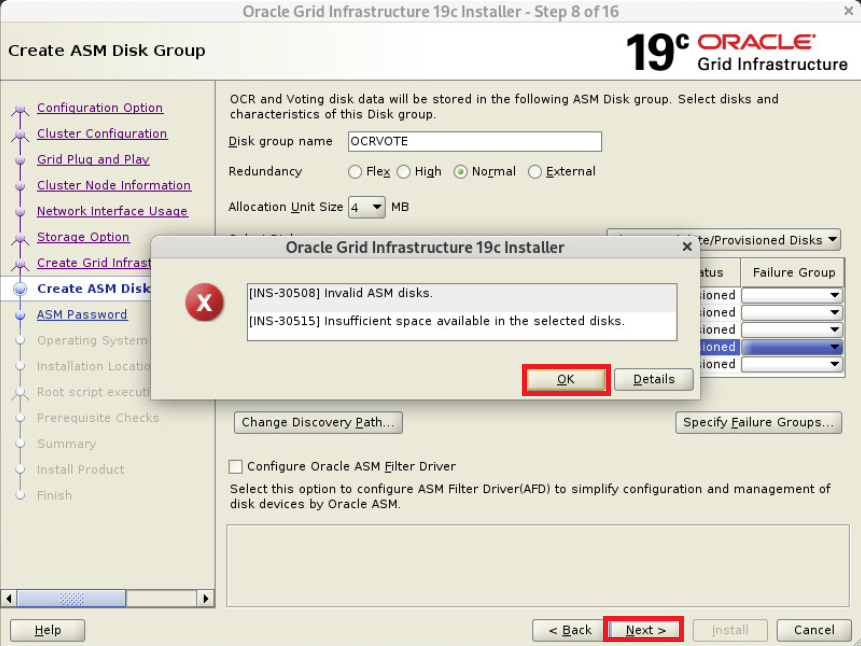861x646 pixels.
Task: Open Details of the error dialog
Action: coord(653,379)
